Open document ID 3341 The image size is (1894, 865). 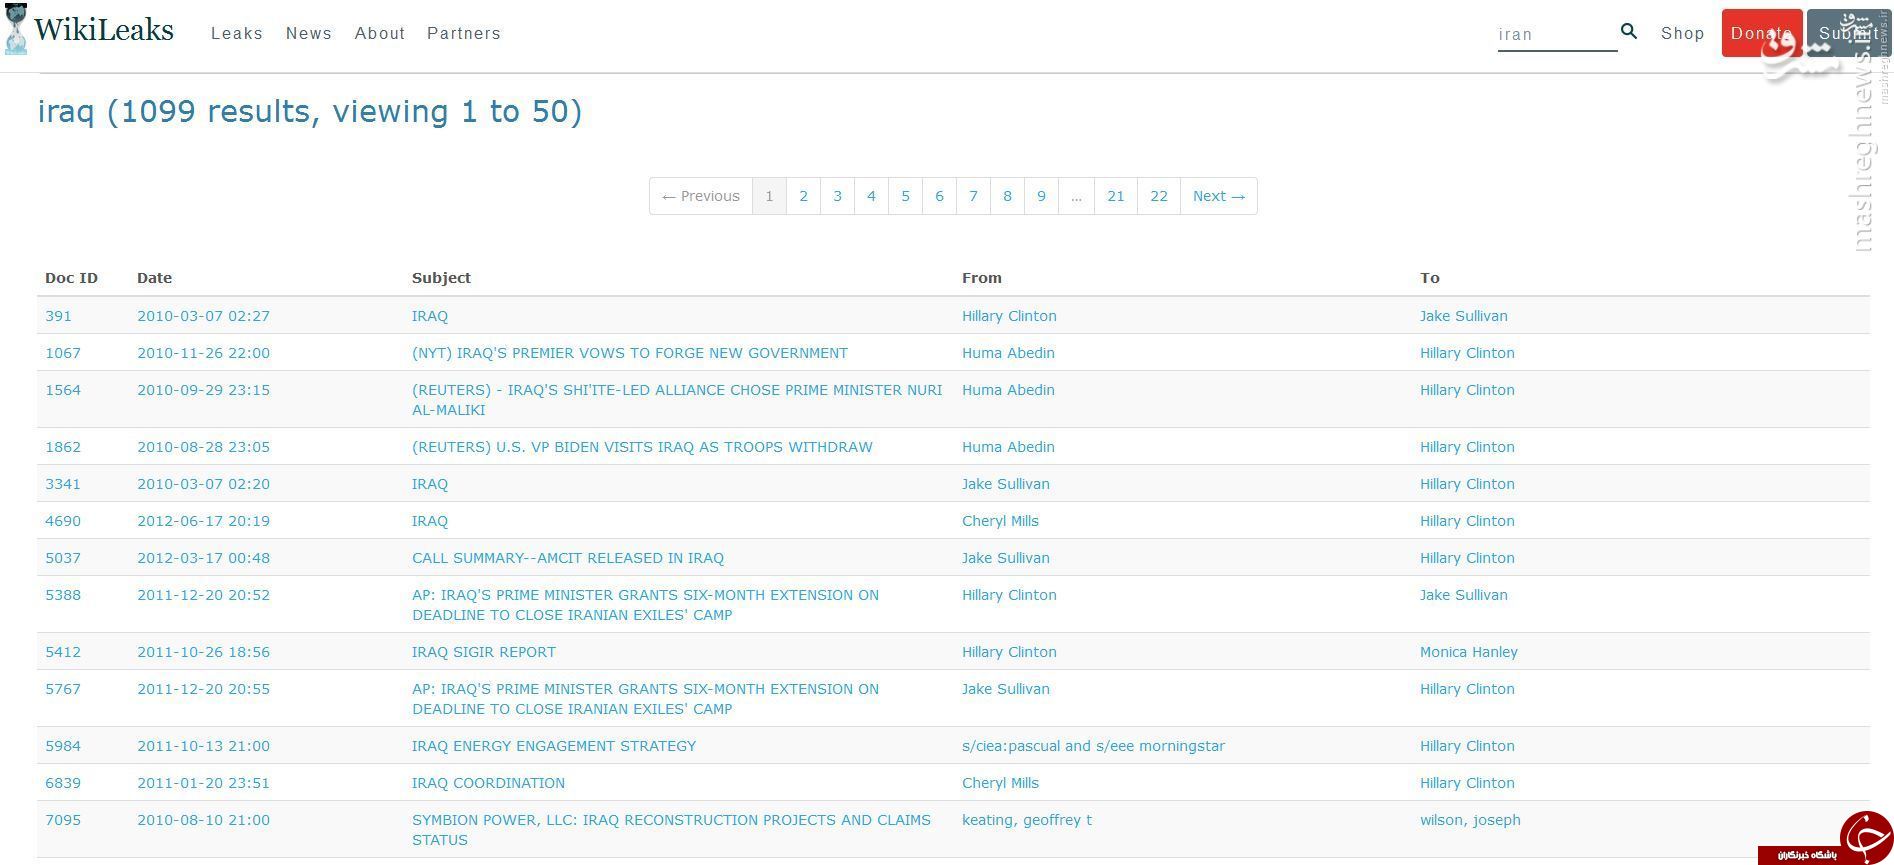(63, 484)
